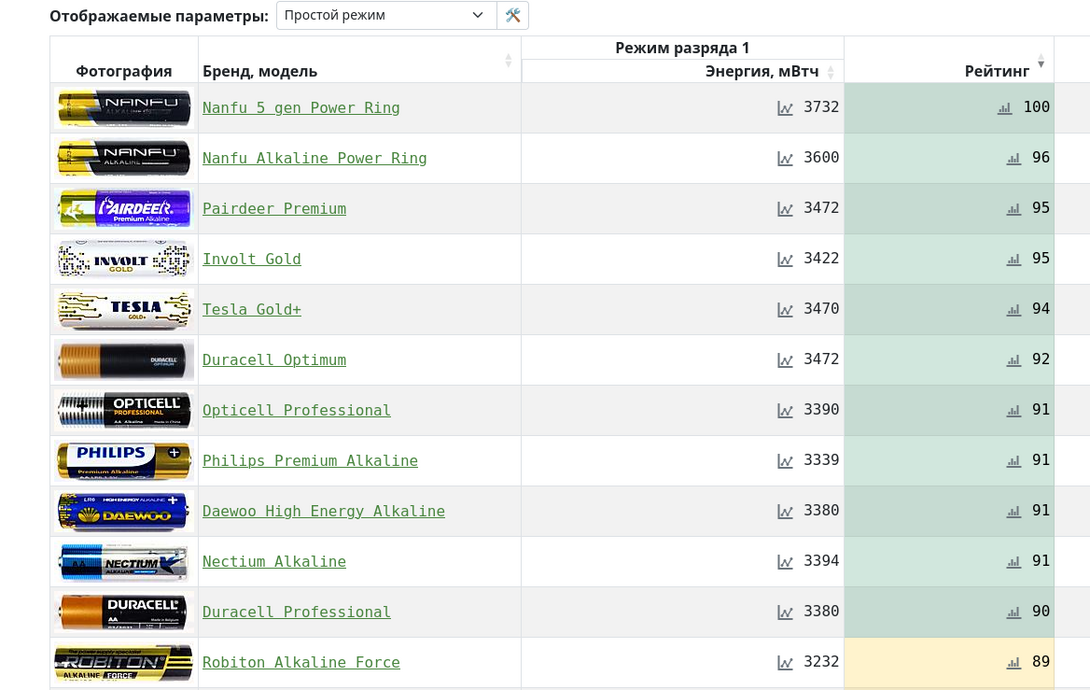
Task: Click the rating bar icon in the Involt Gold row
Action: (1014, 259)
